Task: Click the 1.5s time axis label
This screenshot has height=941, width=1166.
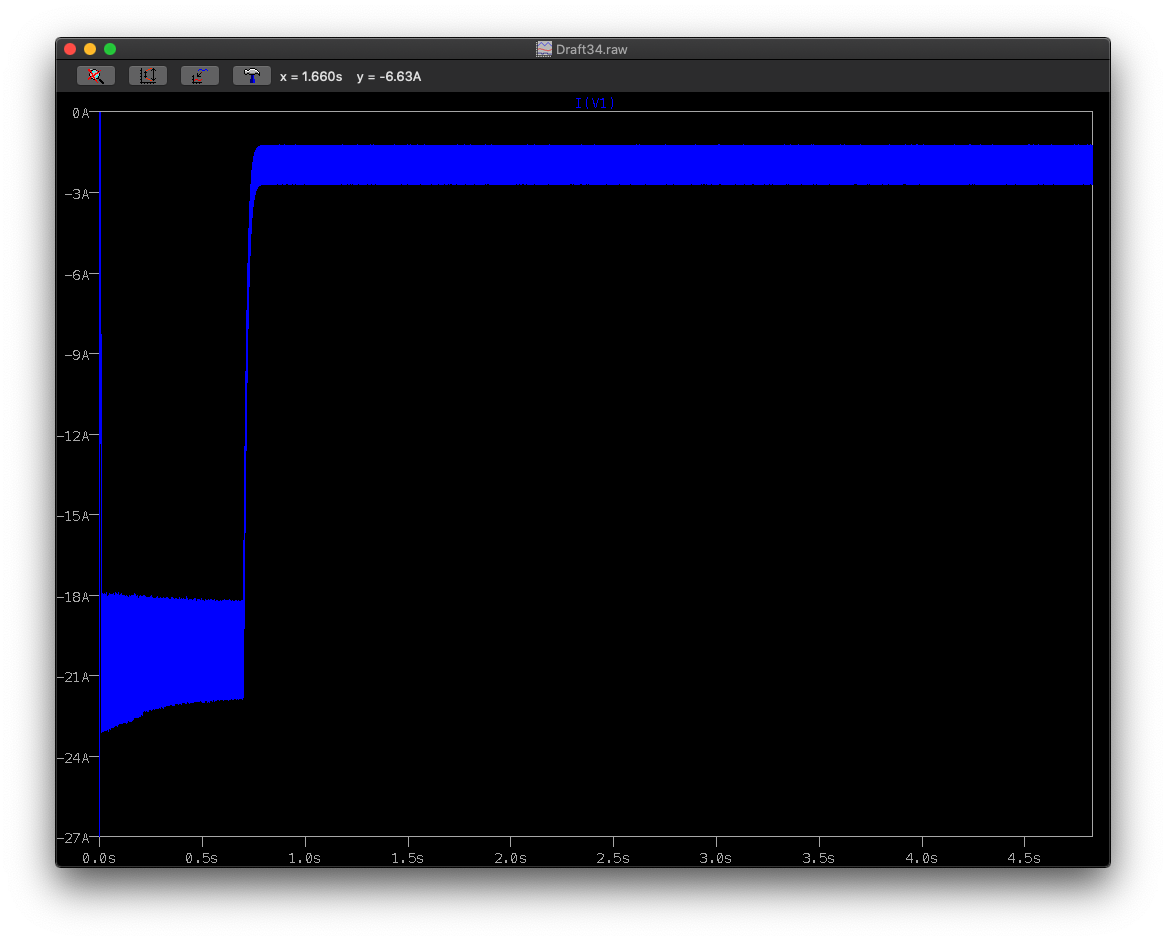Action: (x=408, y=858)
